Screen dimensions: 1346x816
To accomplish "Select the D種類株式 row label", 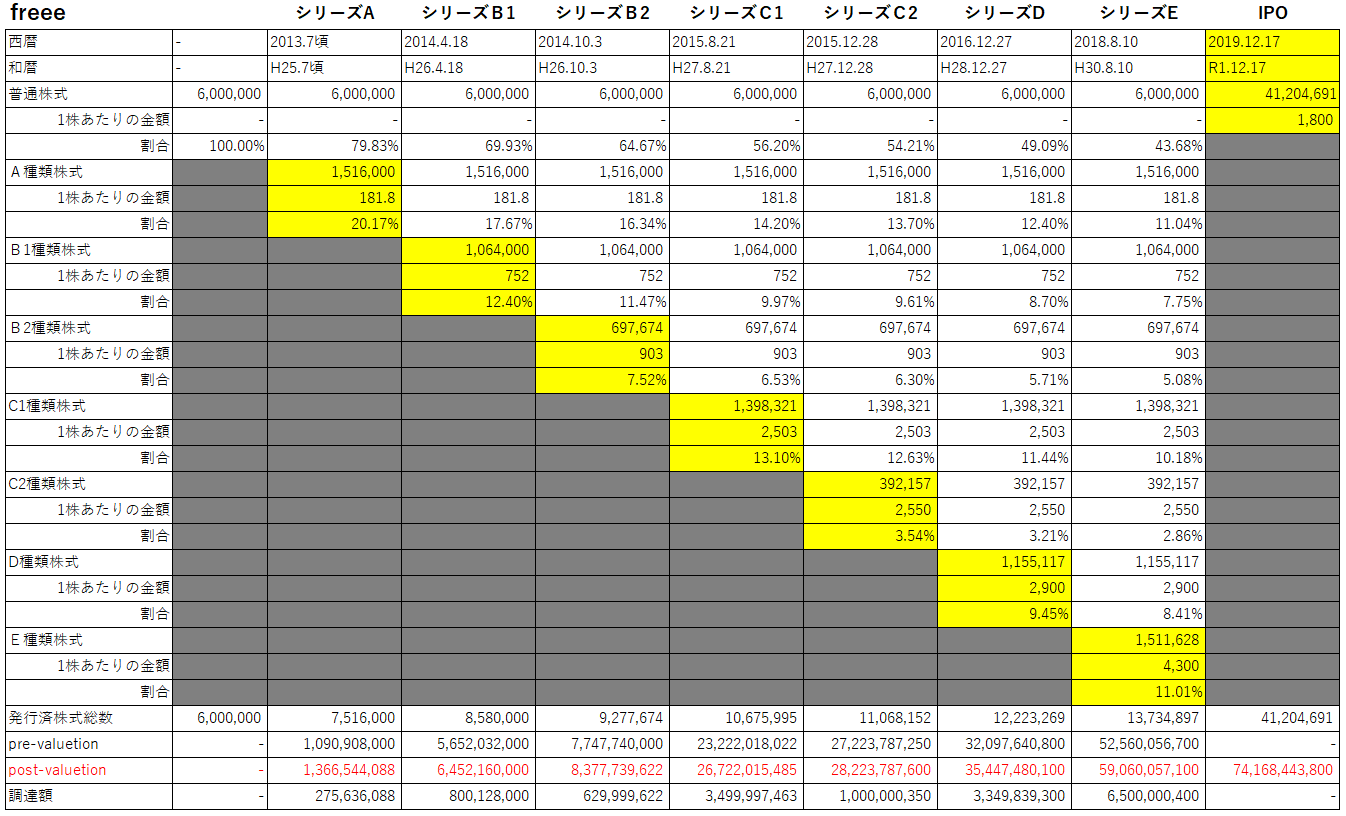I will coord(88,563).
